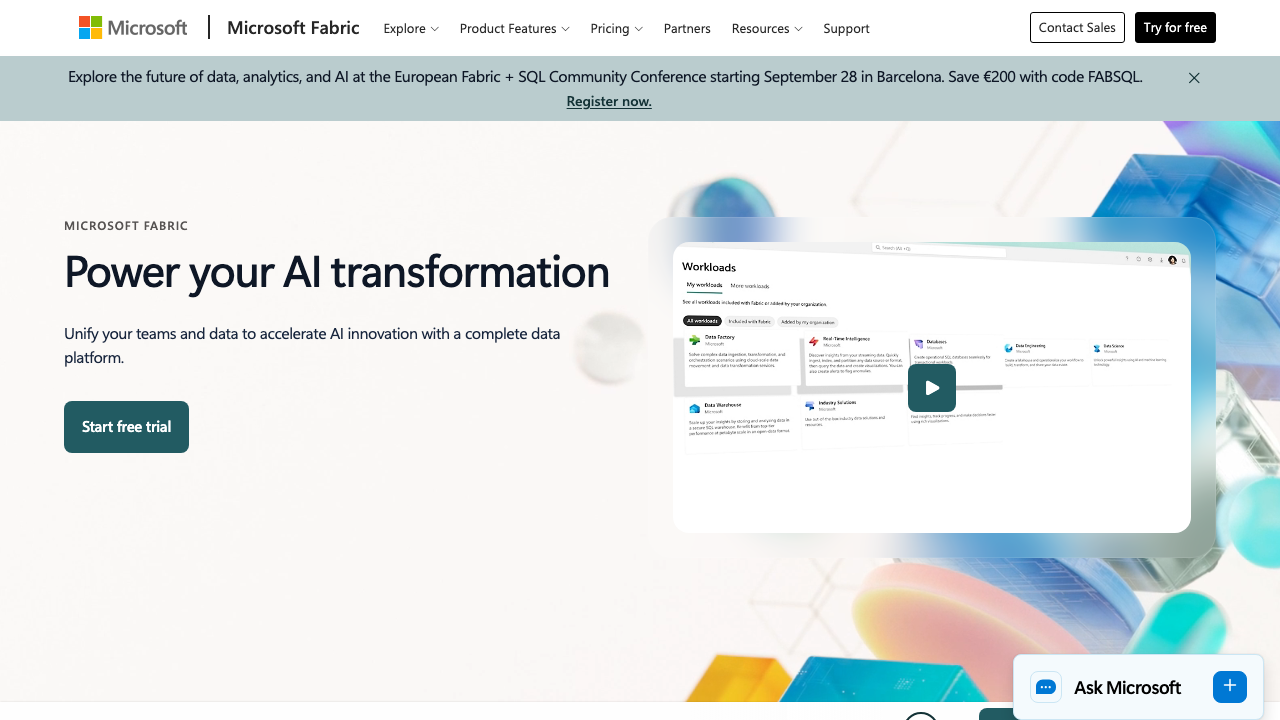Play the Fabric workloads video
The height and width of the screenshot is (720, 1280).
tap(932, 388)
